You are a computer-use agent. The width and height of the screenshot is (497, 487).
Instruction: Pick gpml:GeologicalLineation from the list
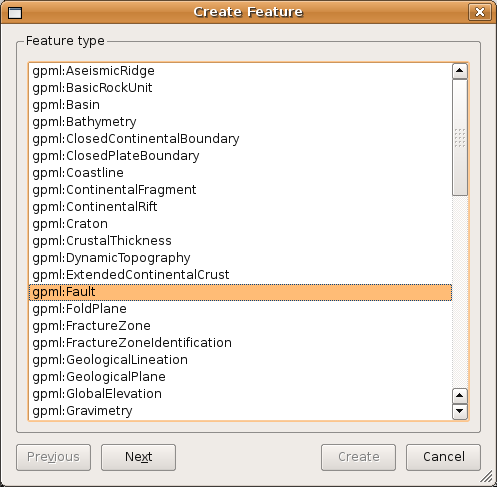pyautogui.click(x=240, y=360)
